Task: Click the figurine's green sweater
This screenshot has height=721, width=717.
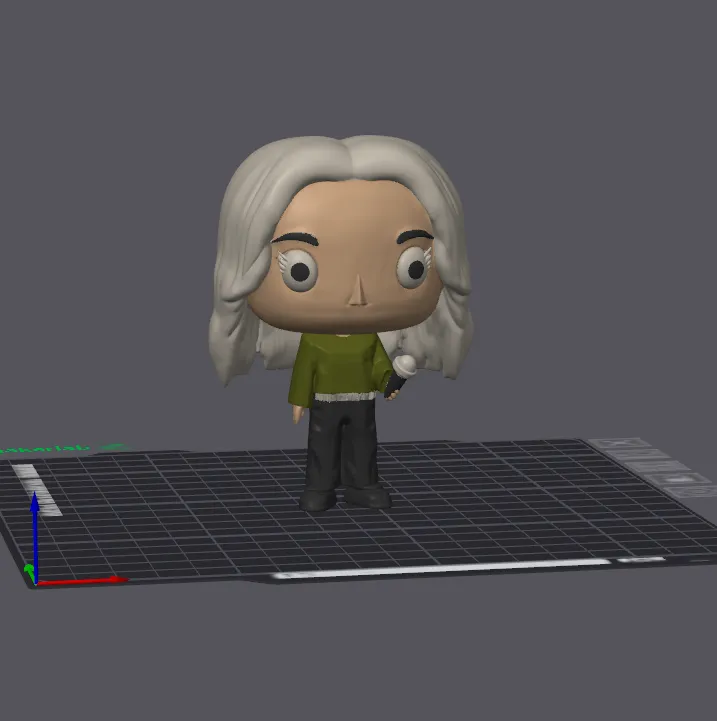Action: (x=339, y=368)
